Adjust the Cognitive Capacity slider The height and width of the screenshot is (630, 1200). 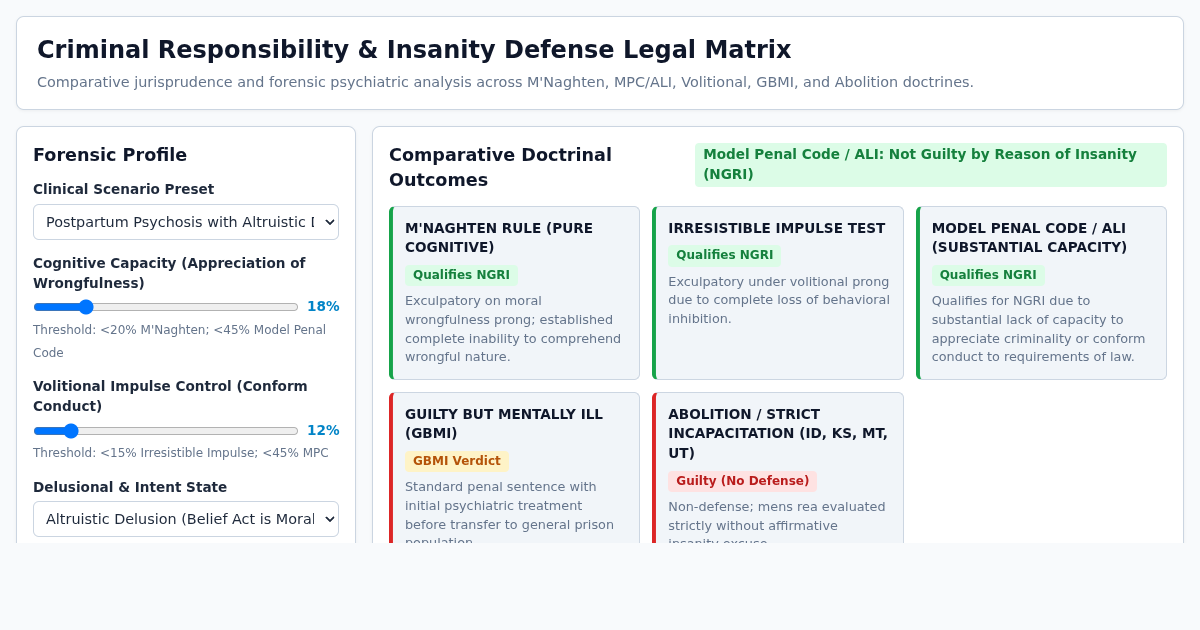coord(166,307)
